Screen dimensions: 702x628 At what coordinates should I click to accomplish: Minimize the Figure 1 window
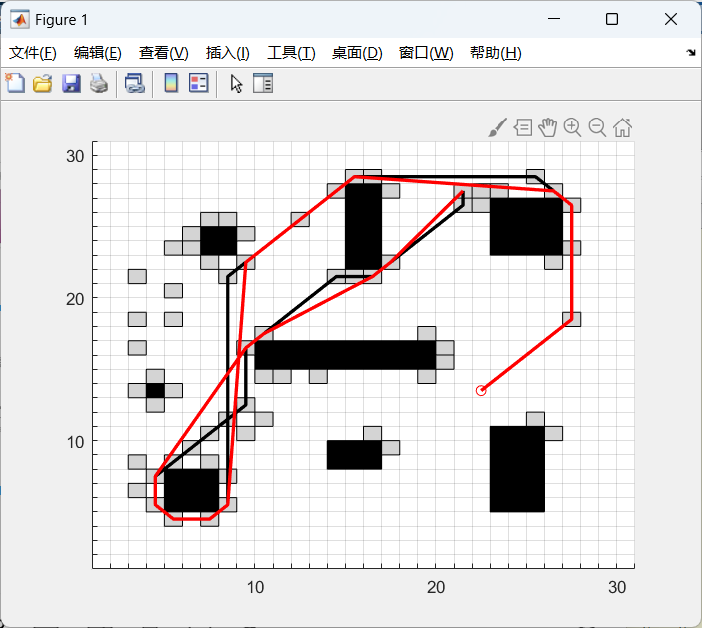pyautogui.click(x=554, y=19)
